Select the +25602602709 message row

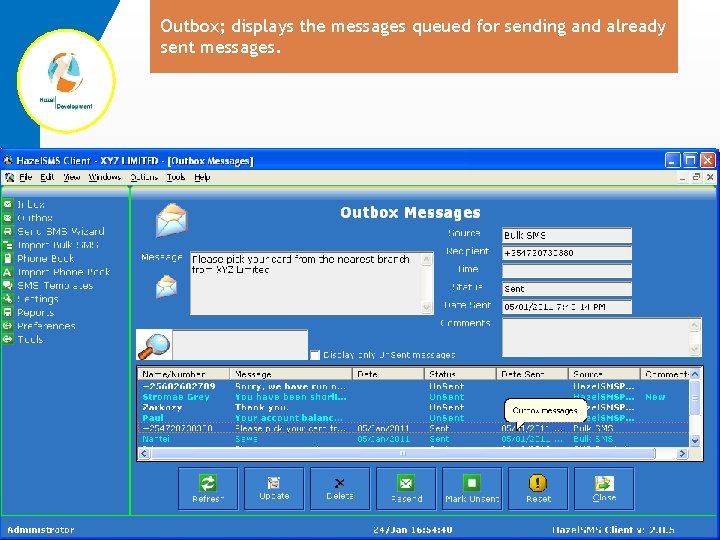point(413,387)
